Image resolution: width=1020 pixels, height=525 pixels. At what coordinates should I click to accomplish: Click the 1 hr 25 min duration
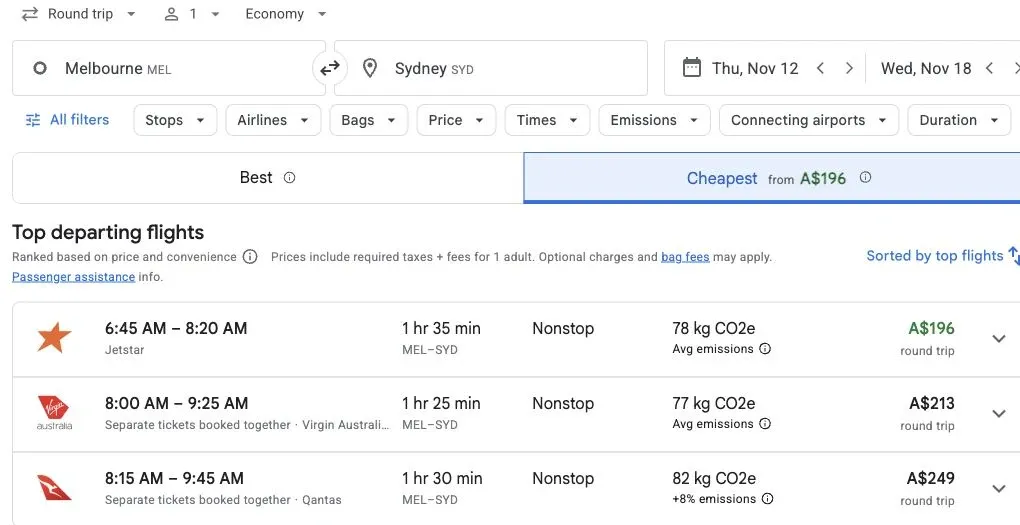tap(441, 403)
